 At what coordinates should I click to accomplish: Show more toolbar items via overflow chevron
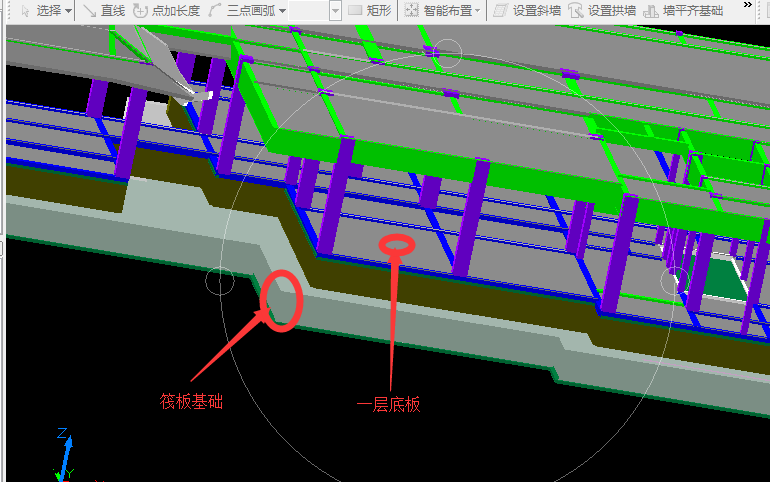(x=747, y=5)
